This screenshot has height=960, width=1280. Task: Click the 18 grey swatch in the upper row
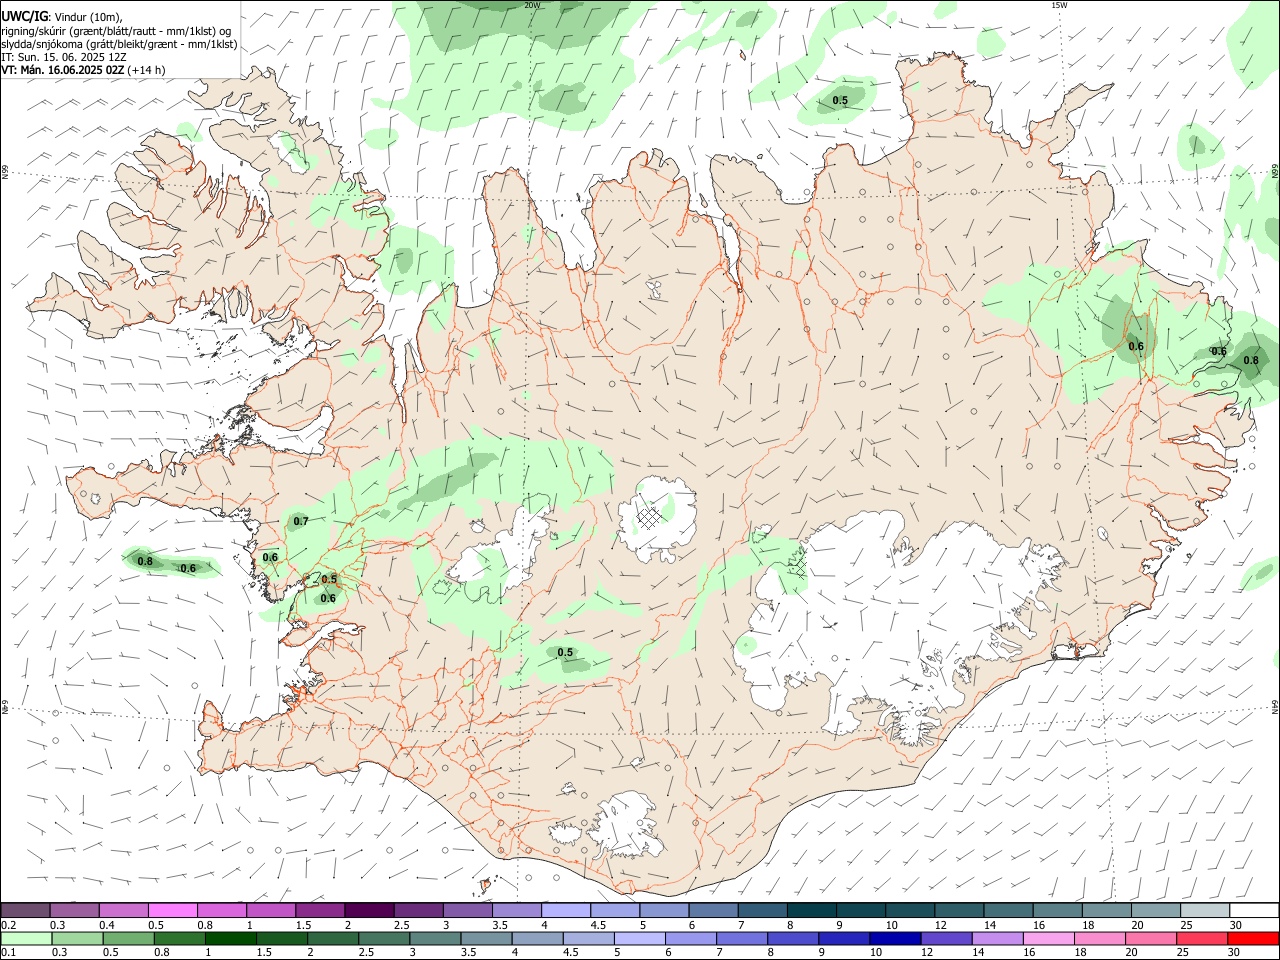pyautogui.click(x=1106, y=910)
